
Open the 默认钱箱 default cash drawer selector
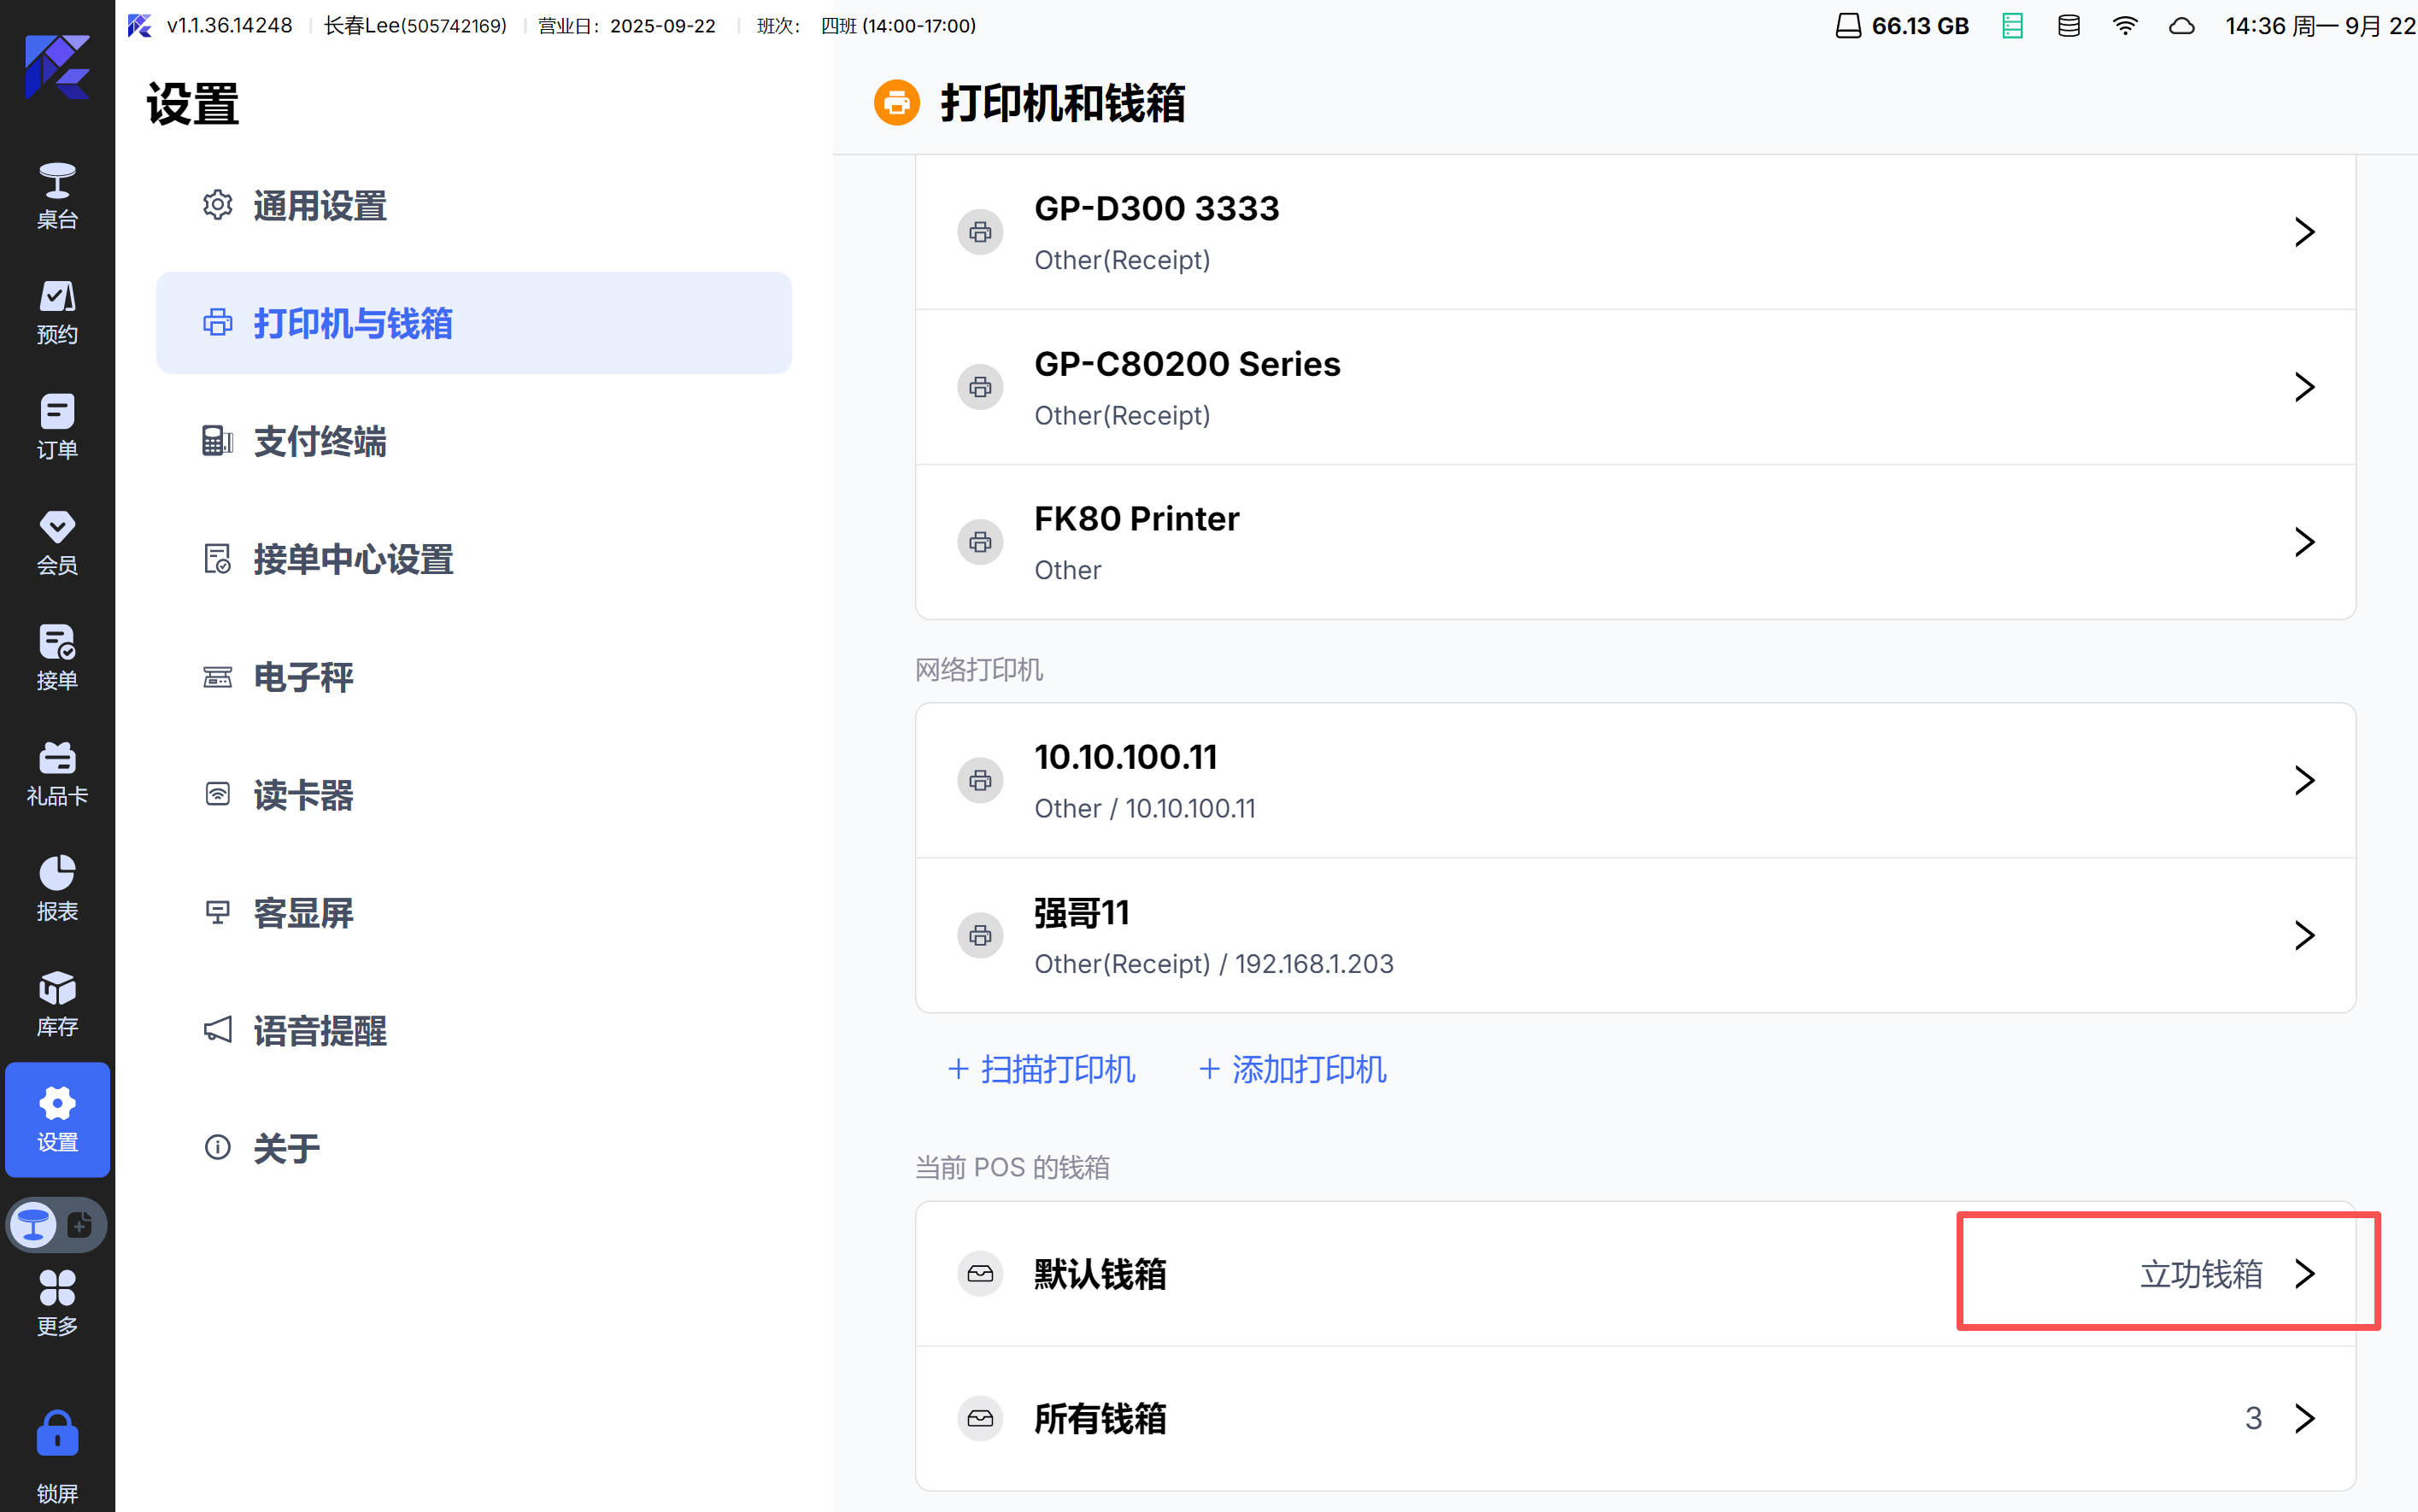[x=2200, y=1273]
